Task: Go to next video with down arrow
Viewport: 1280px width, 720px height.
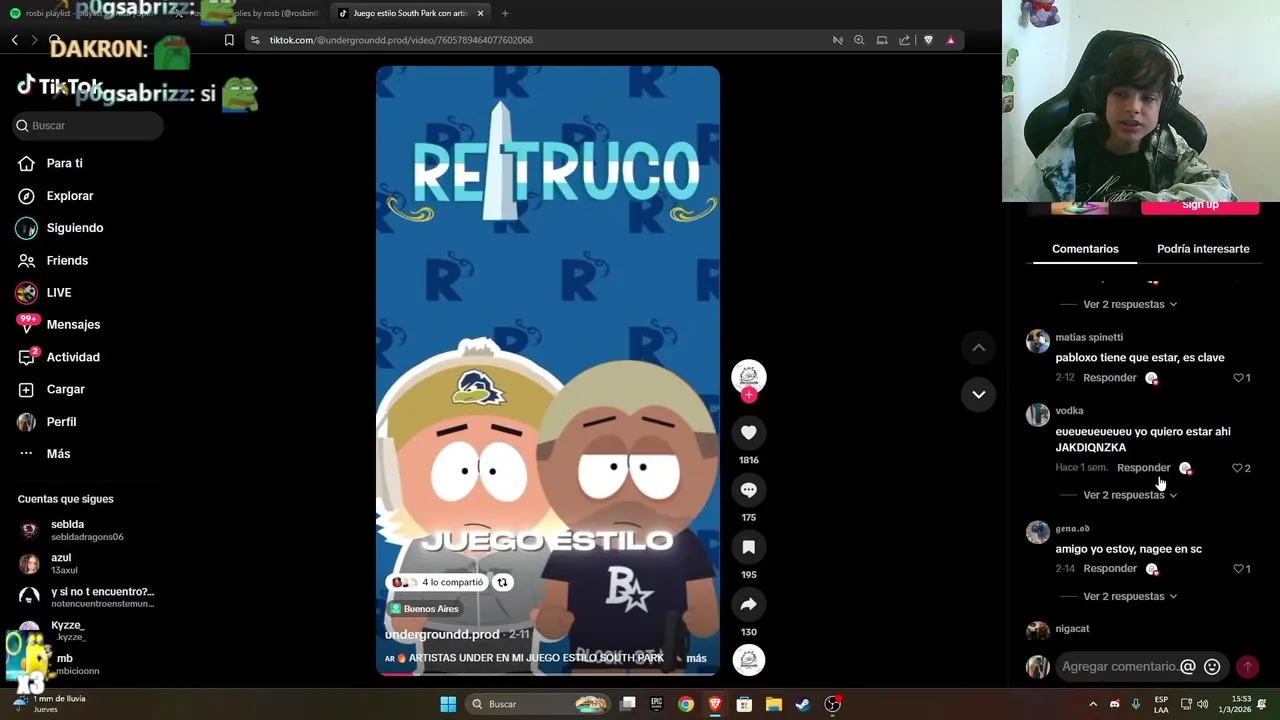Action: coord(979,394)
